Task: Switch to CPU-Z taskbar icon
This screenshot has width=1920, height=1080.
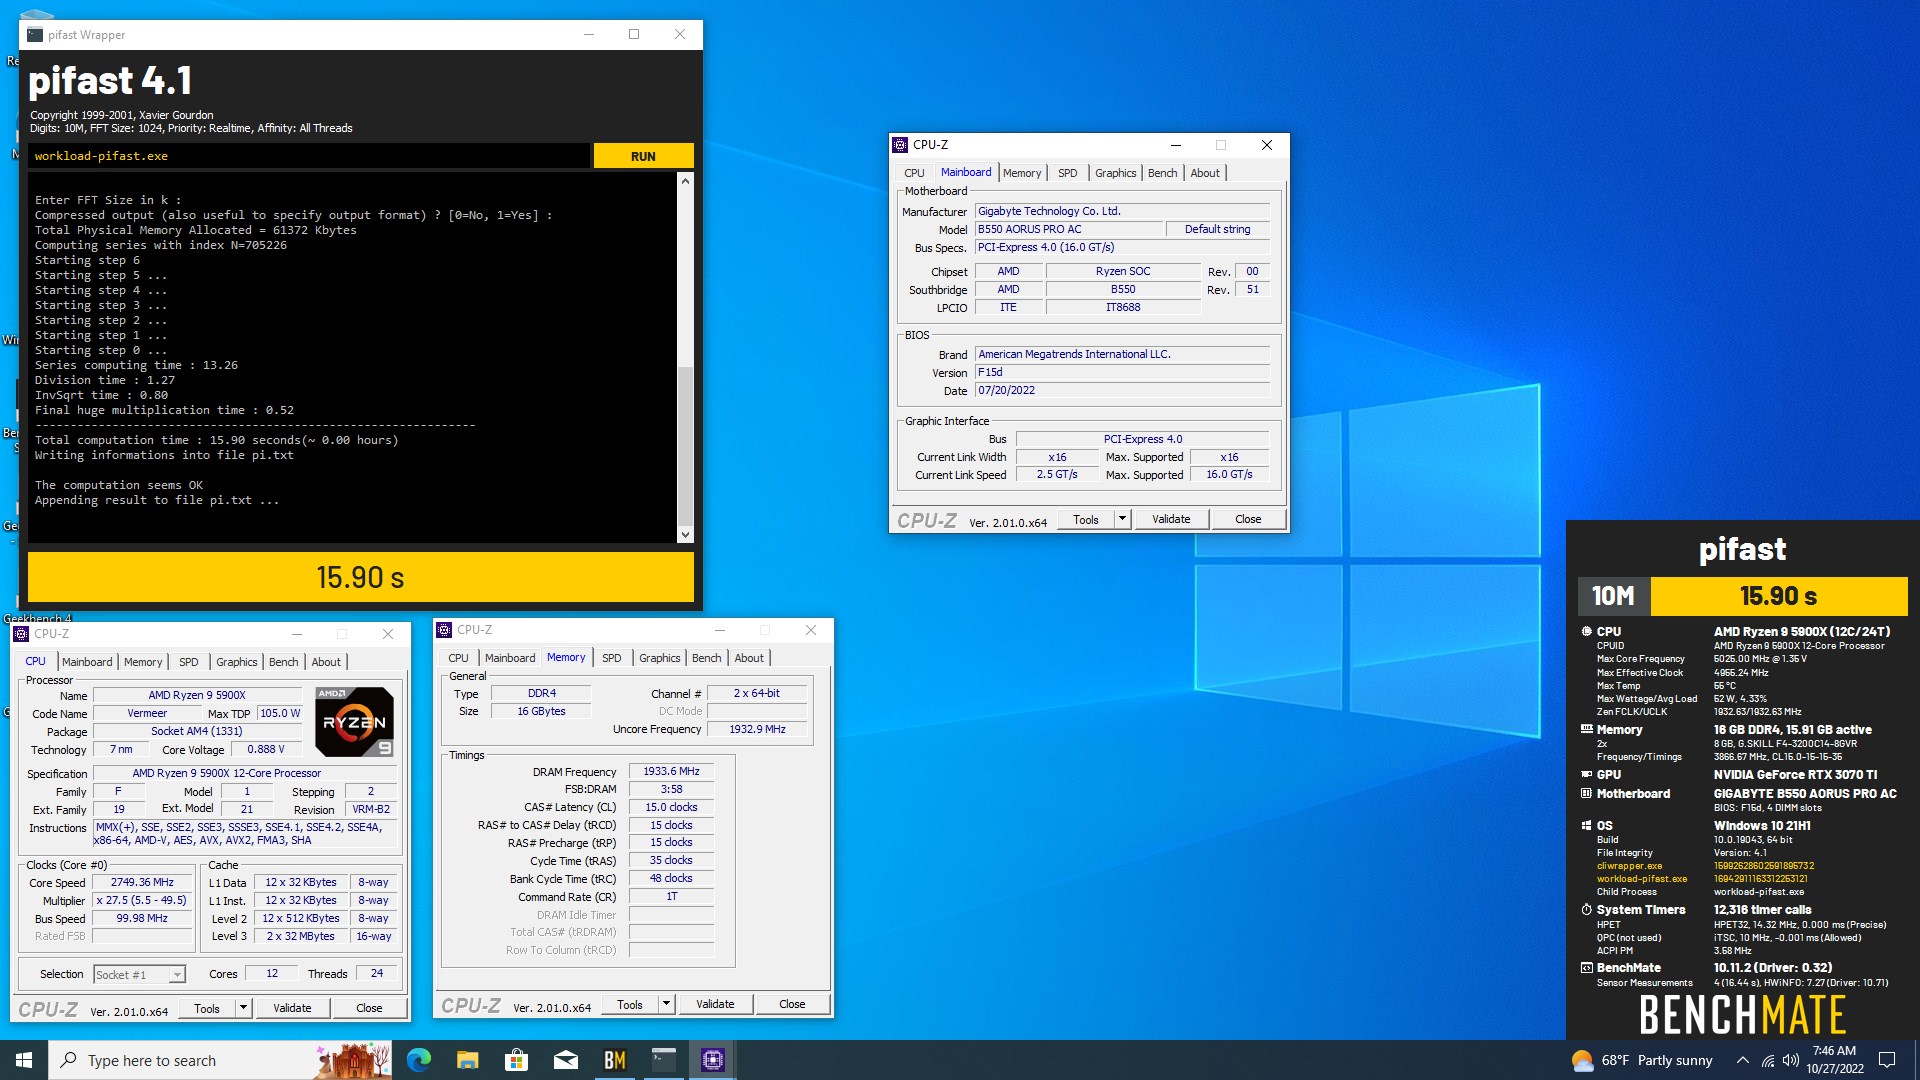Action: (712, 1060)
